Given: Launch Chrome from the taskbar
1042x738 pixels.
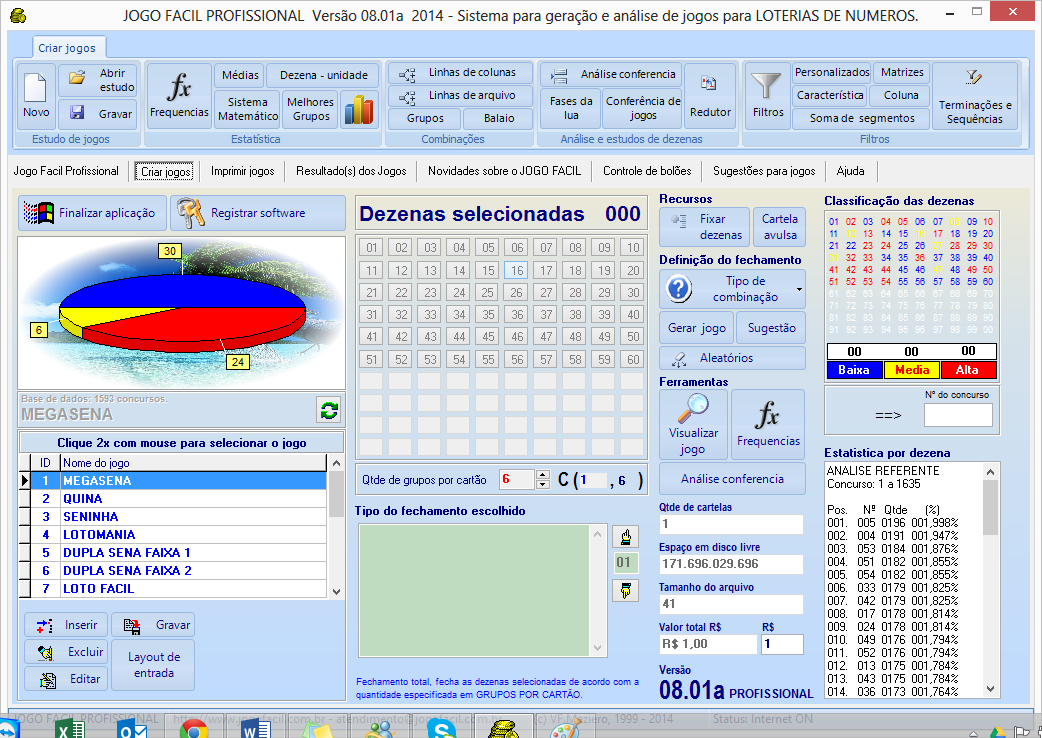Looking at the screenshot, I should point(193,727).
